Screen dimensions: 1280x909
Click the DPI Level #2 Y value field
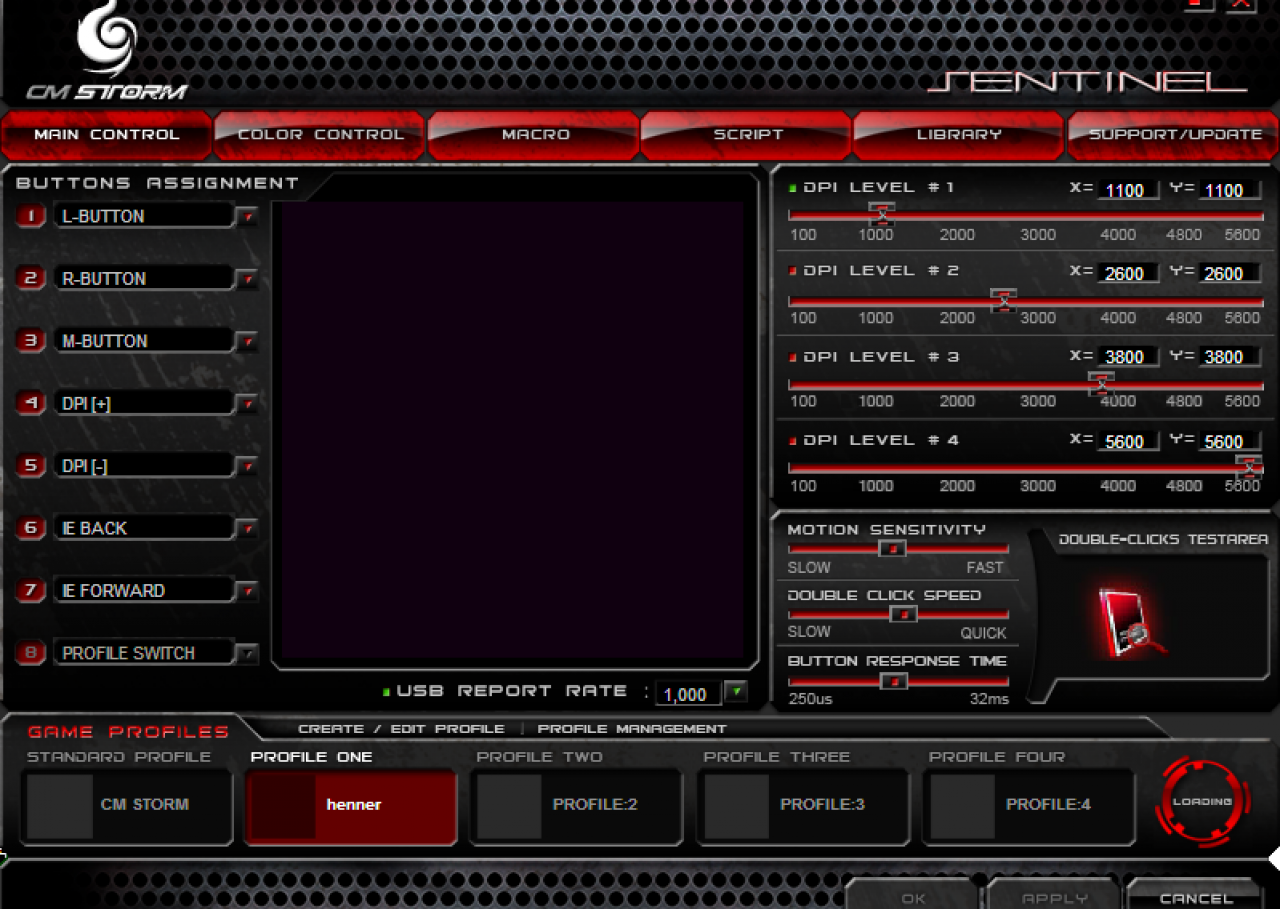(1230, 273)
